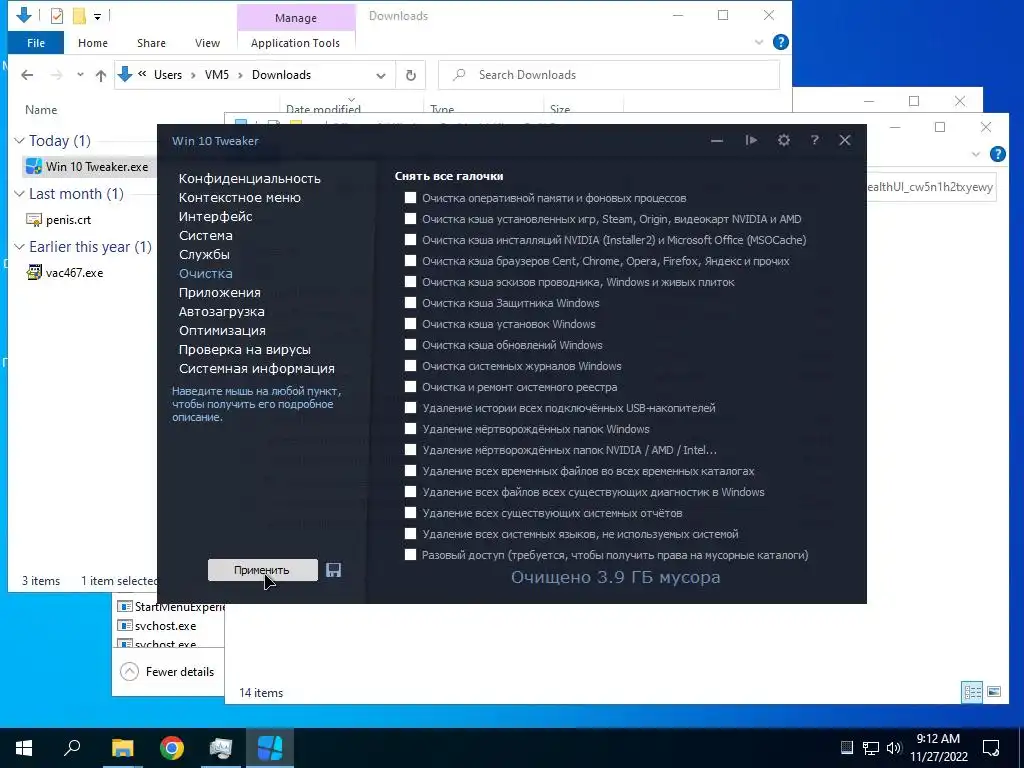Check 'Очистка и ремонт системного реестра'
Viewport: 1024px width, 768px height.
[x=410, y=387]
